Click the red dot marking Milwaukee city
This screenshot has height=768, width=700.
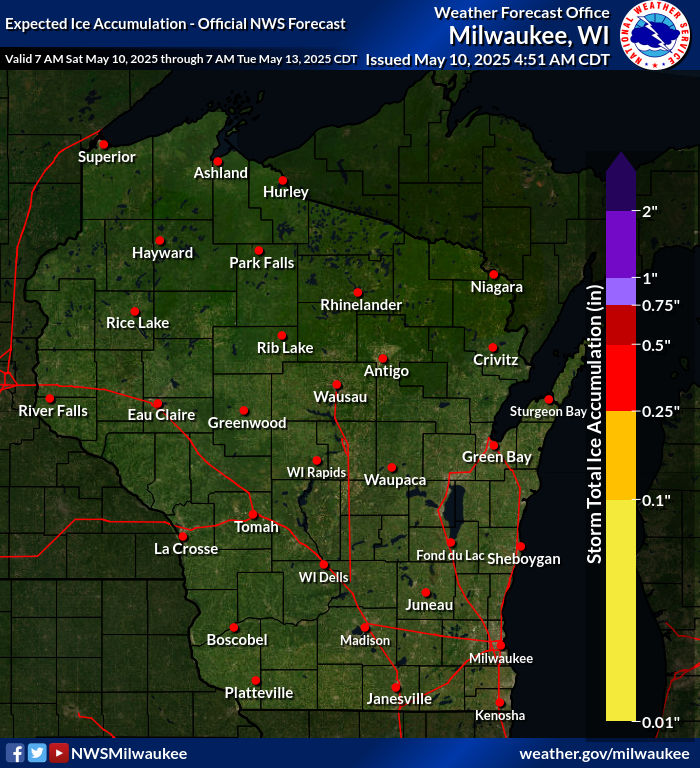point(501,645)
